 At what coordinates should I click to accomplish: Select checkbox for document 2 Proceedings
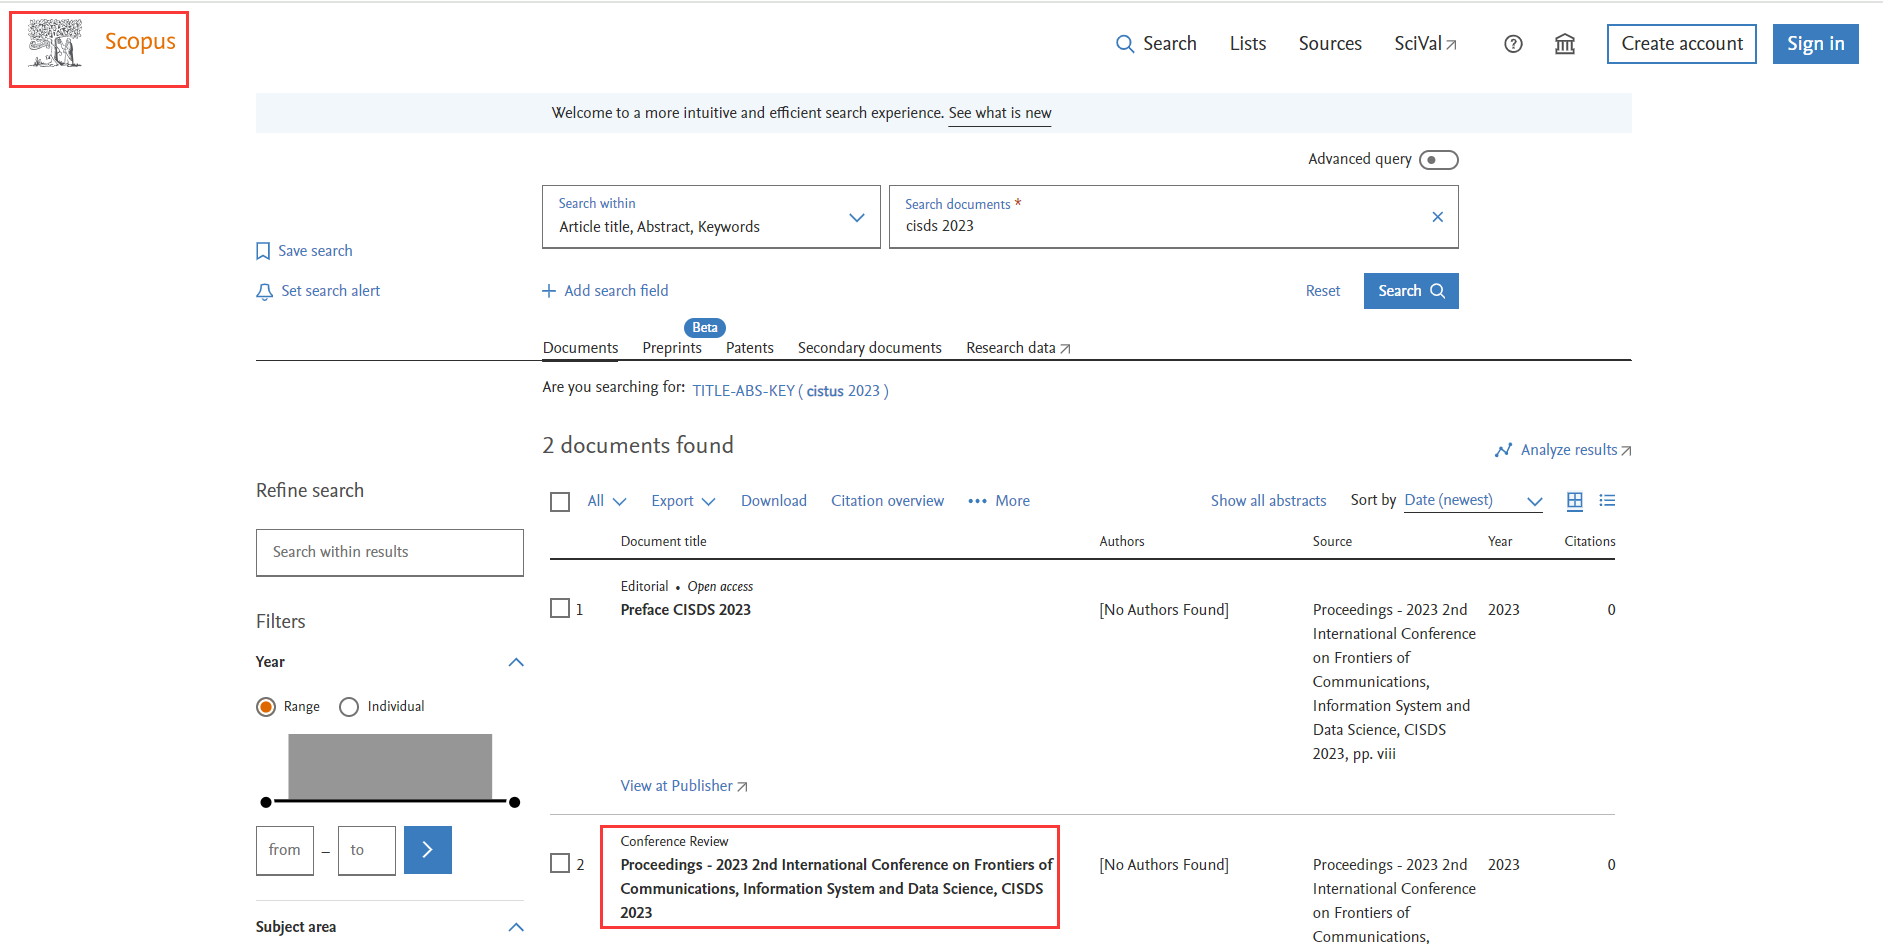(560, 863)
